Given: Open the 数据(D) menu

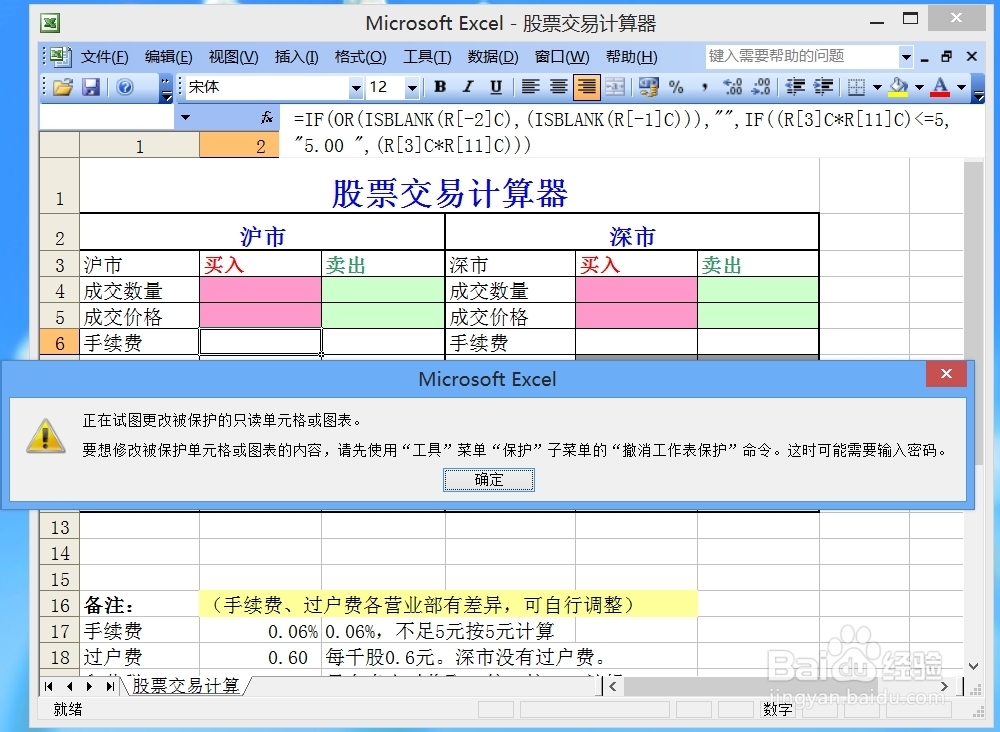Looking at the screenshot, I should point(493,57).
